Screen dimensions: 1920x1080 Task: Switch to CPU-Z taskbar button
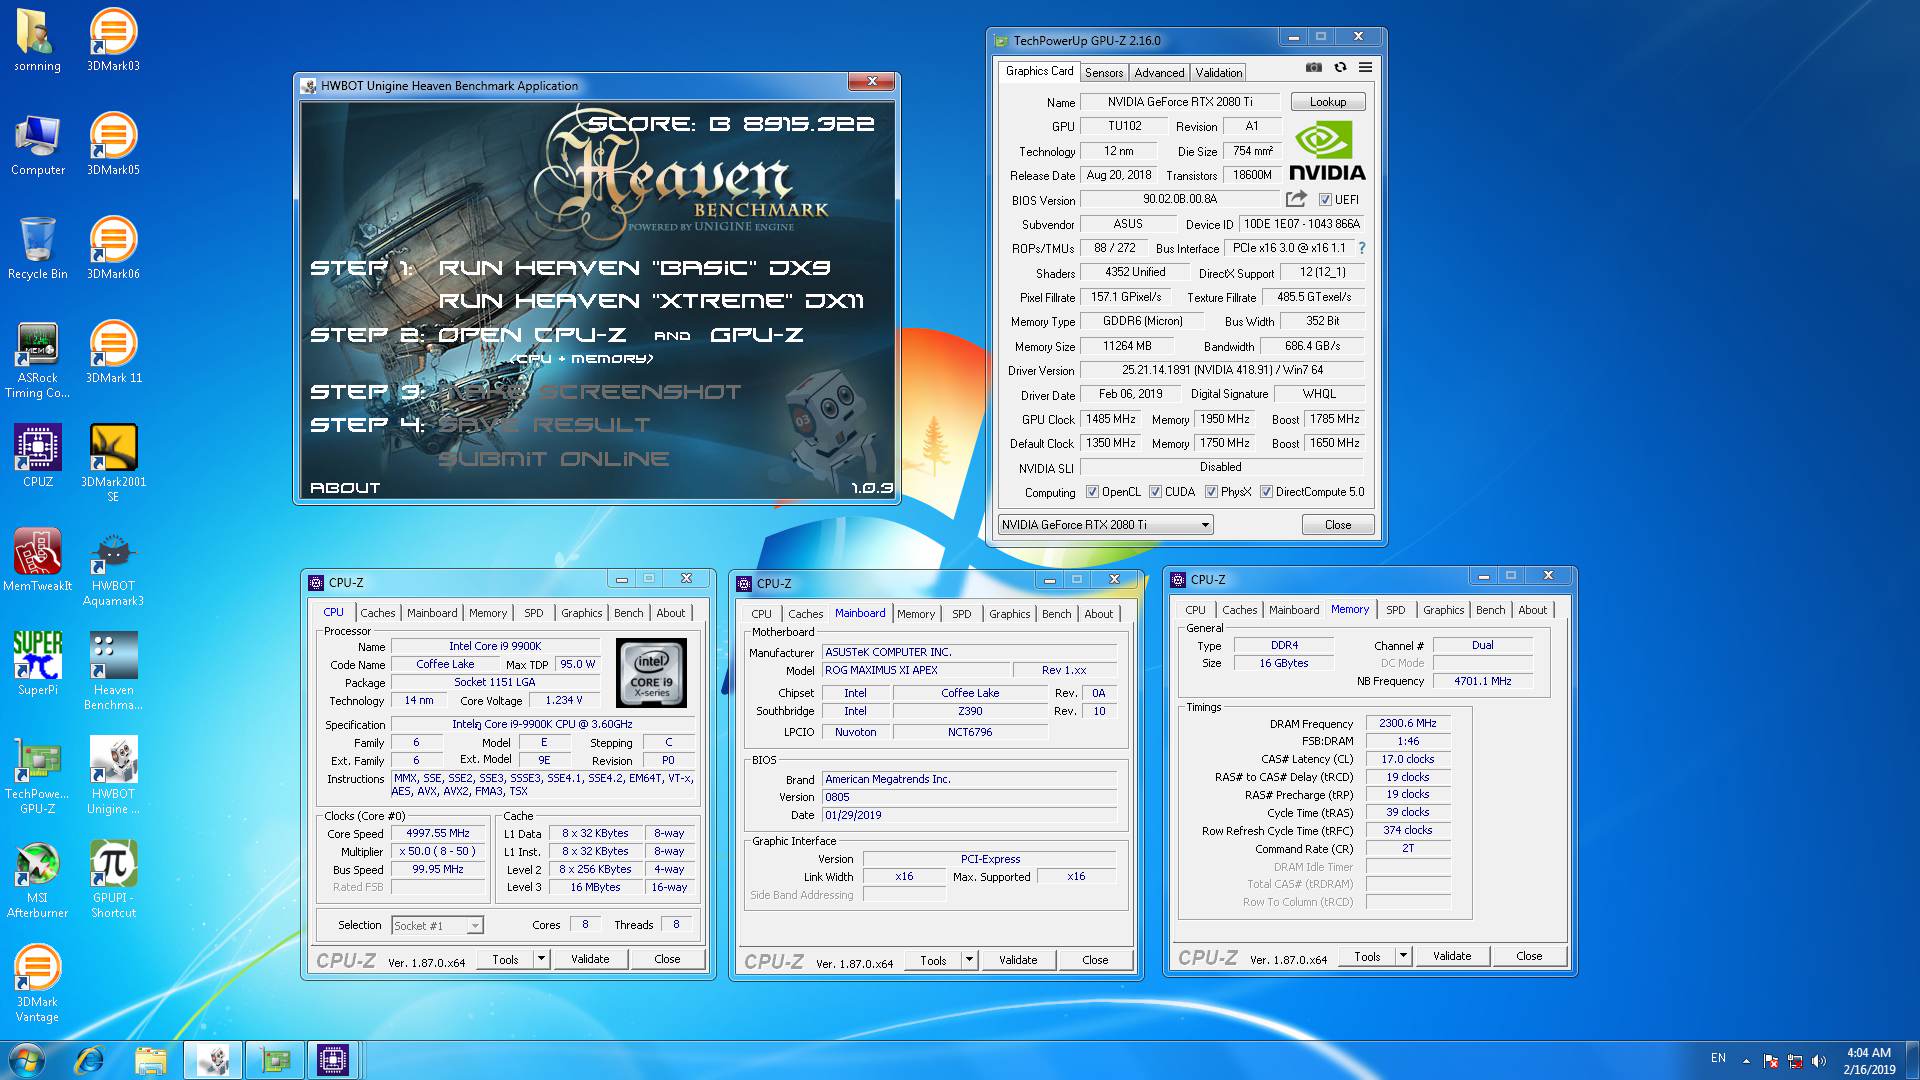pos(333,1060)
